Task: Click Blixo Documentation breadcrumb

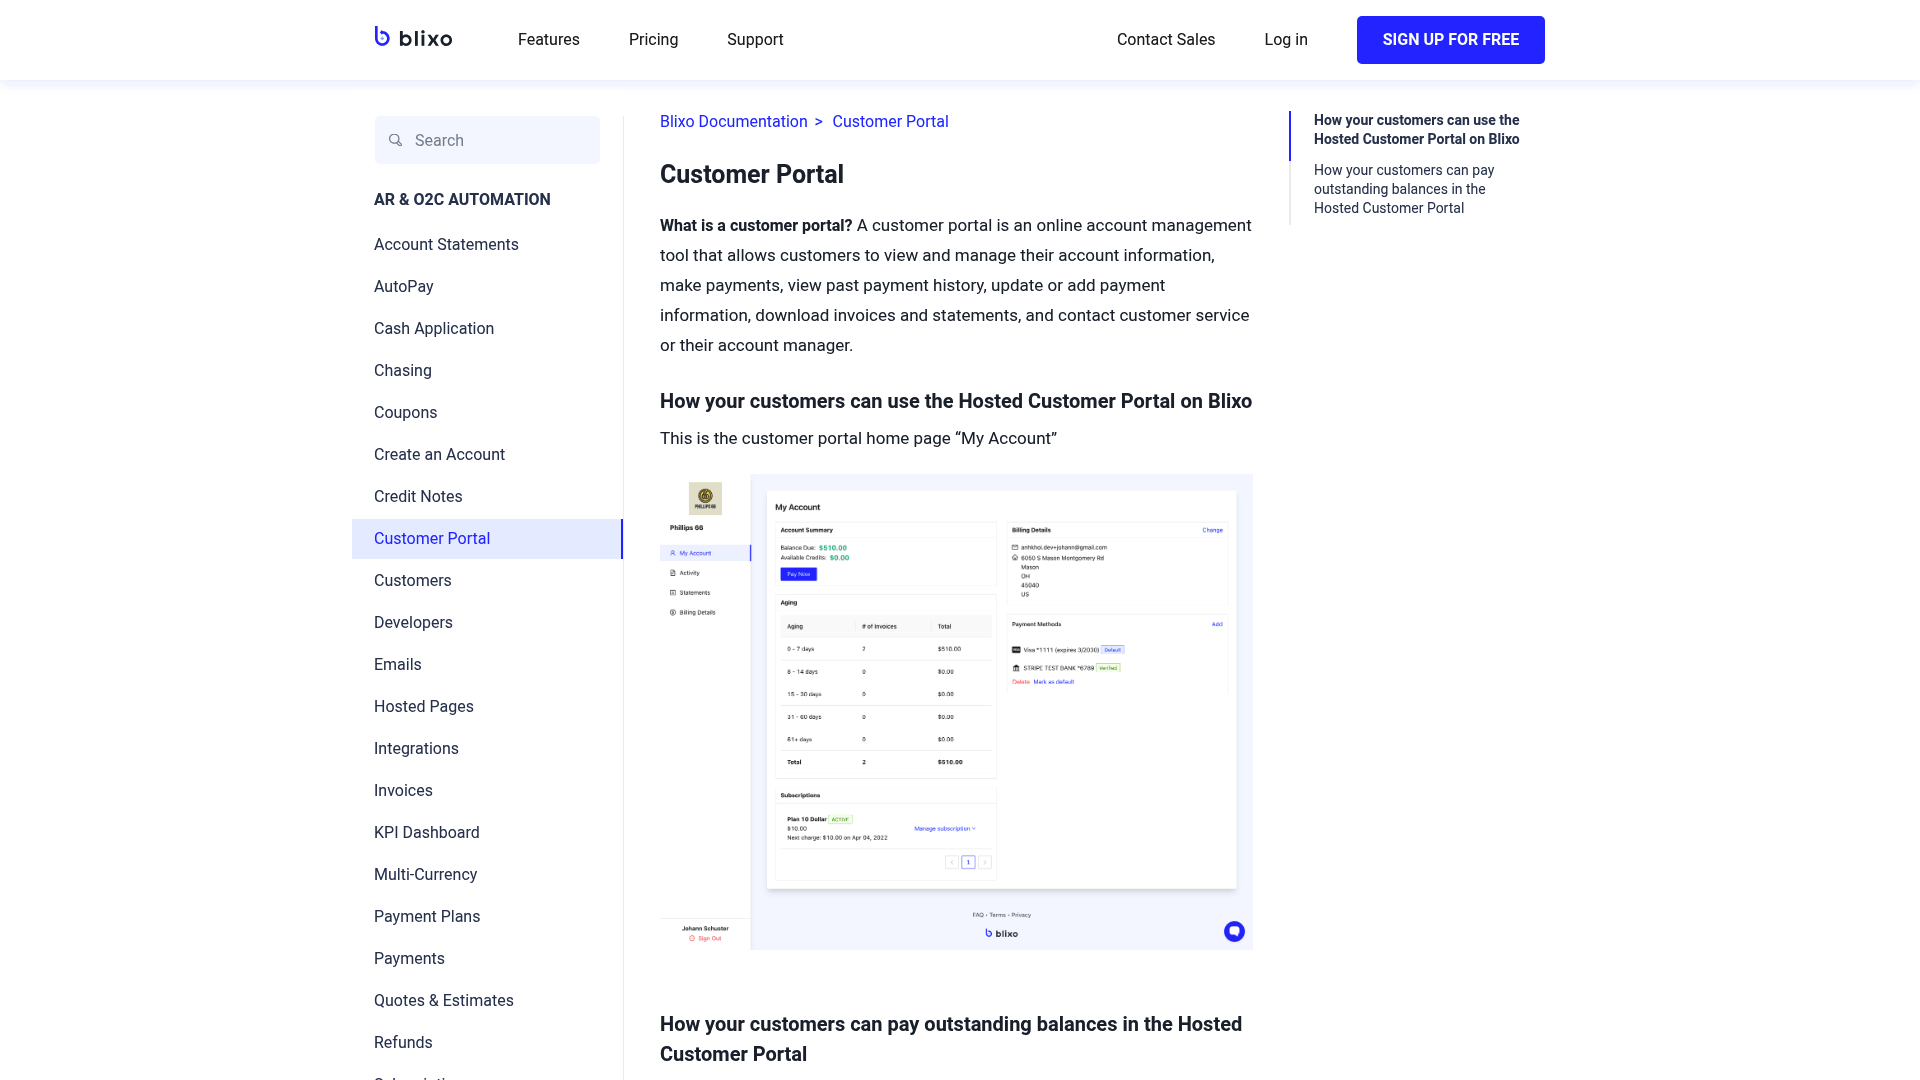Action: point(733,122)
